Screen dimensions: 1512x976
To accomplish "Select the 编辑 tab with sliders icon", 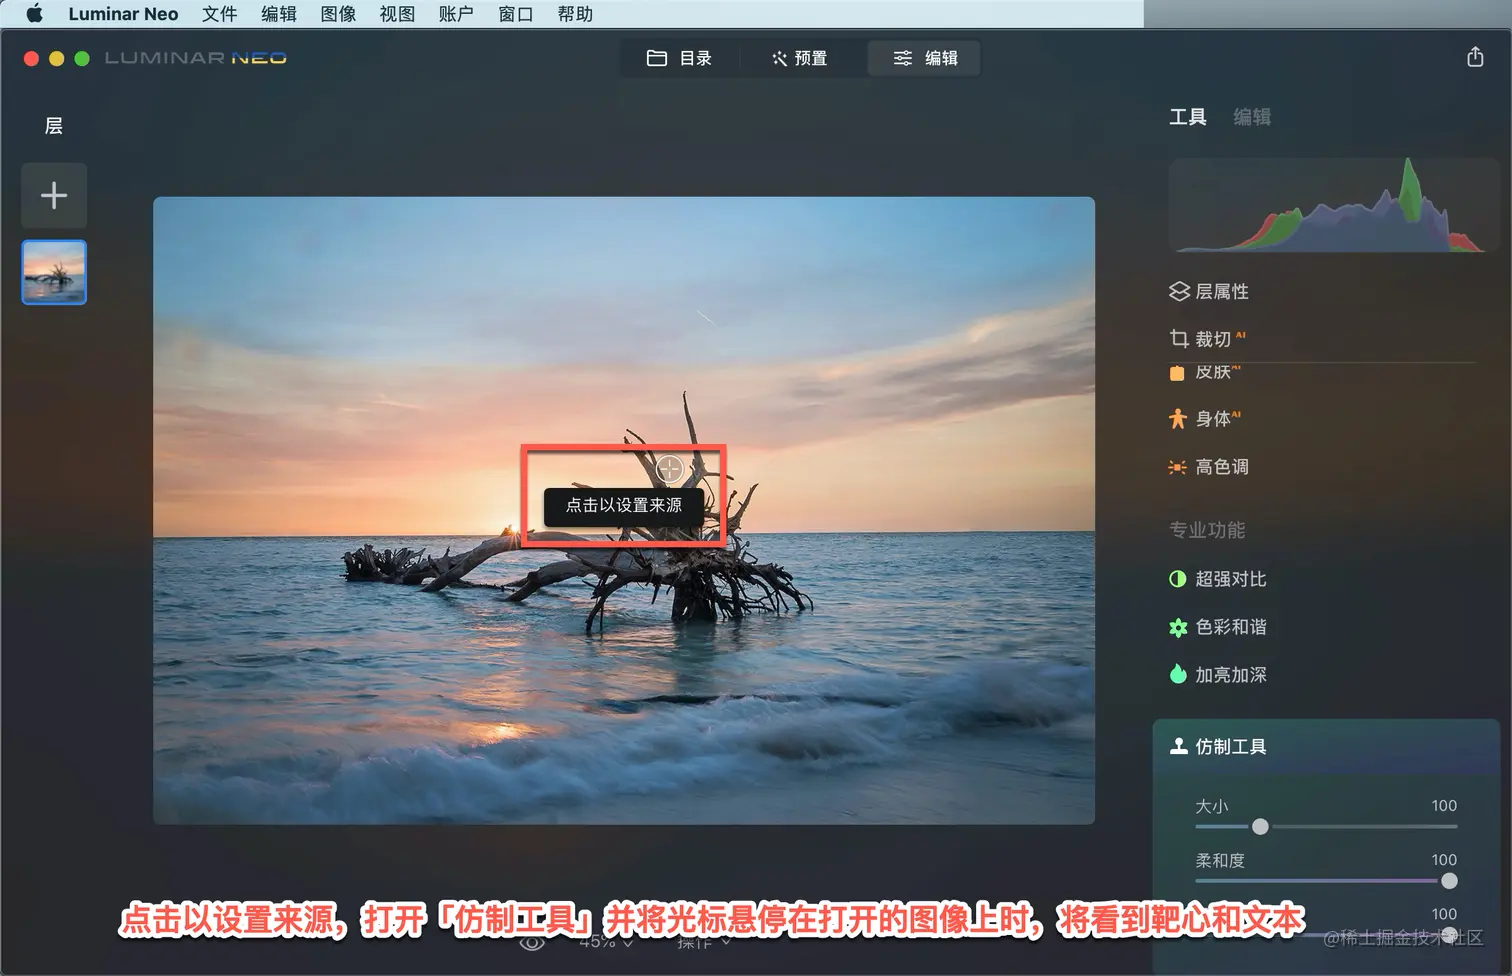I will [925, 58].
